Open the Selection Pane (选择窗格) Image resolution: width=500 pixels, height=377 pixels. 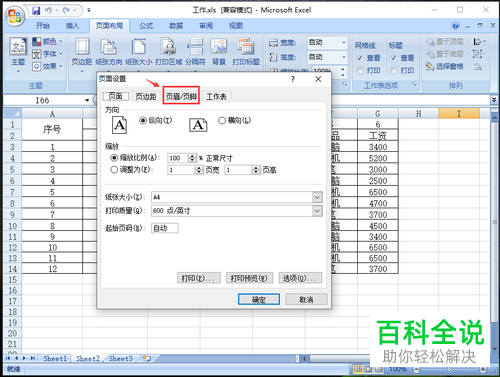click(x=445, y=66)
